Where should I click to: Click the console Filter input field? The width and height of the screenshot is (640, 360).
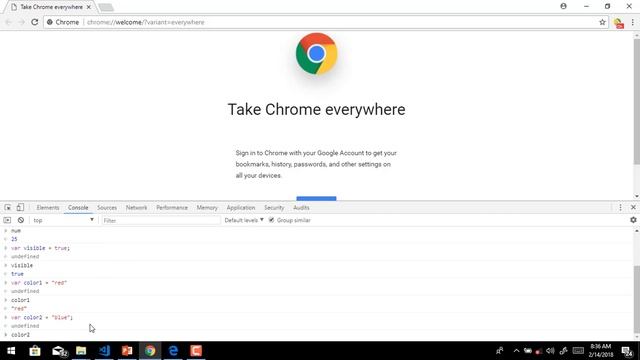coord(160,220)
